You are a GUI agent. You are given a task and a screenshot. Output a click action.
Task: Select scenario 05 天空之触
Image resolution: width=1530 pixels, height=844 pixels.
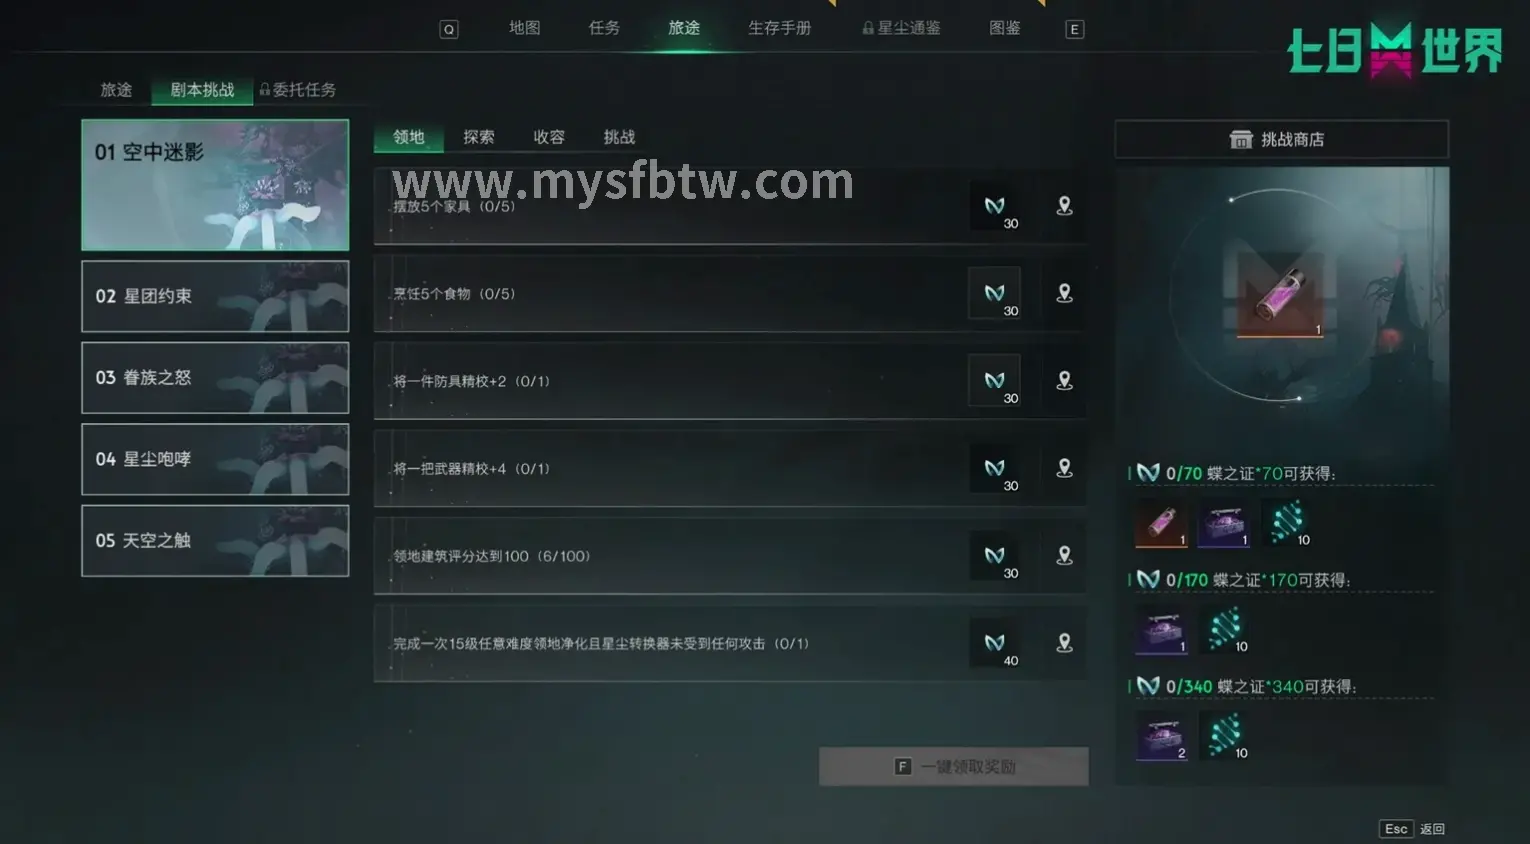click(x=215, y=540)
